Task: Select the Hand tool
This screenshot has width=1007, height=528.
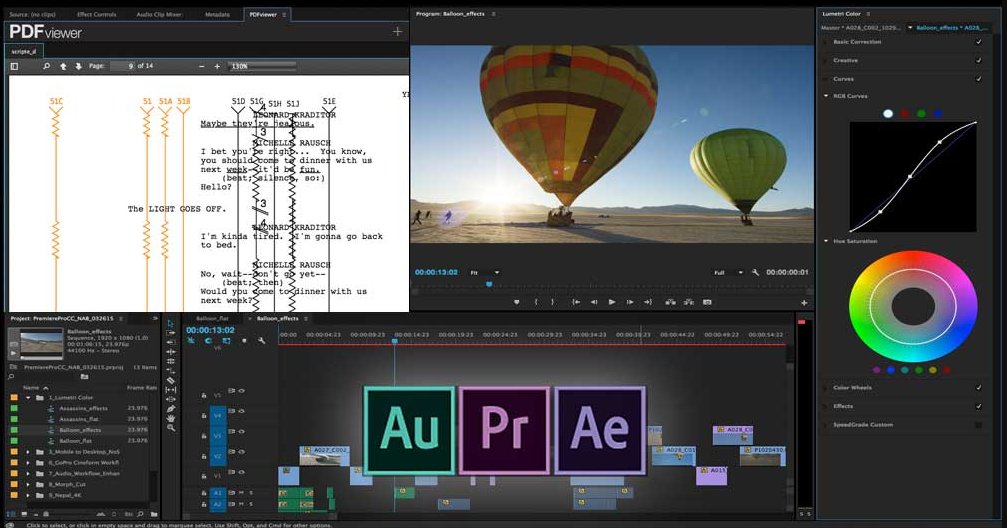Action: 171,418
